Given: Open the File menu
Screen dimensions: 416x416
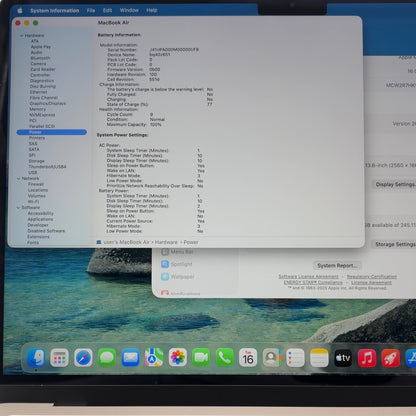Looking at the screenshot, I should [x=91, y=10].
